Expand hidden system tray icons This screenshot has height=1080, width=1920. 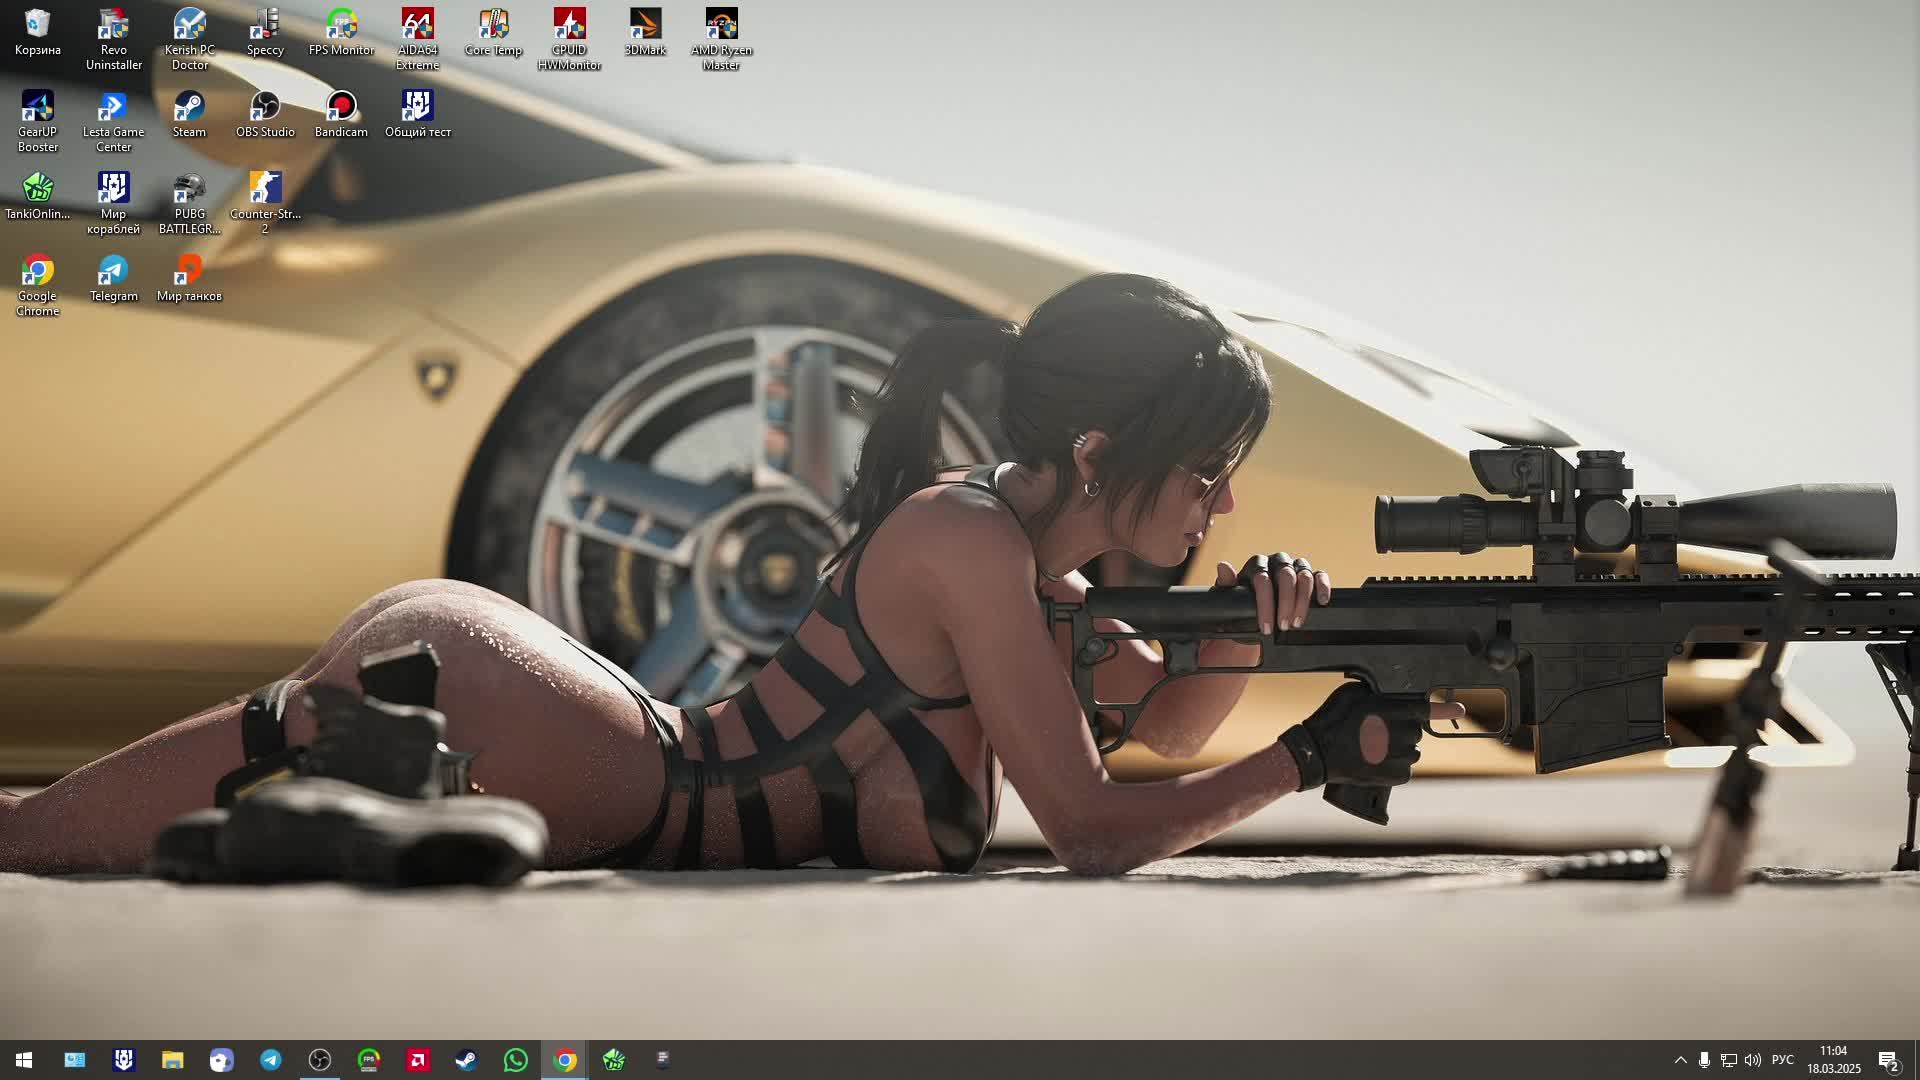1680,1060
